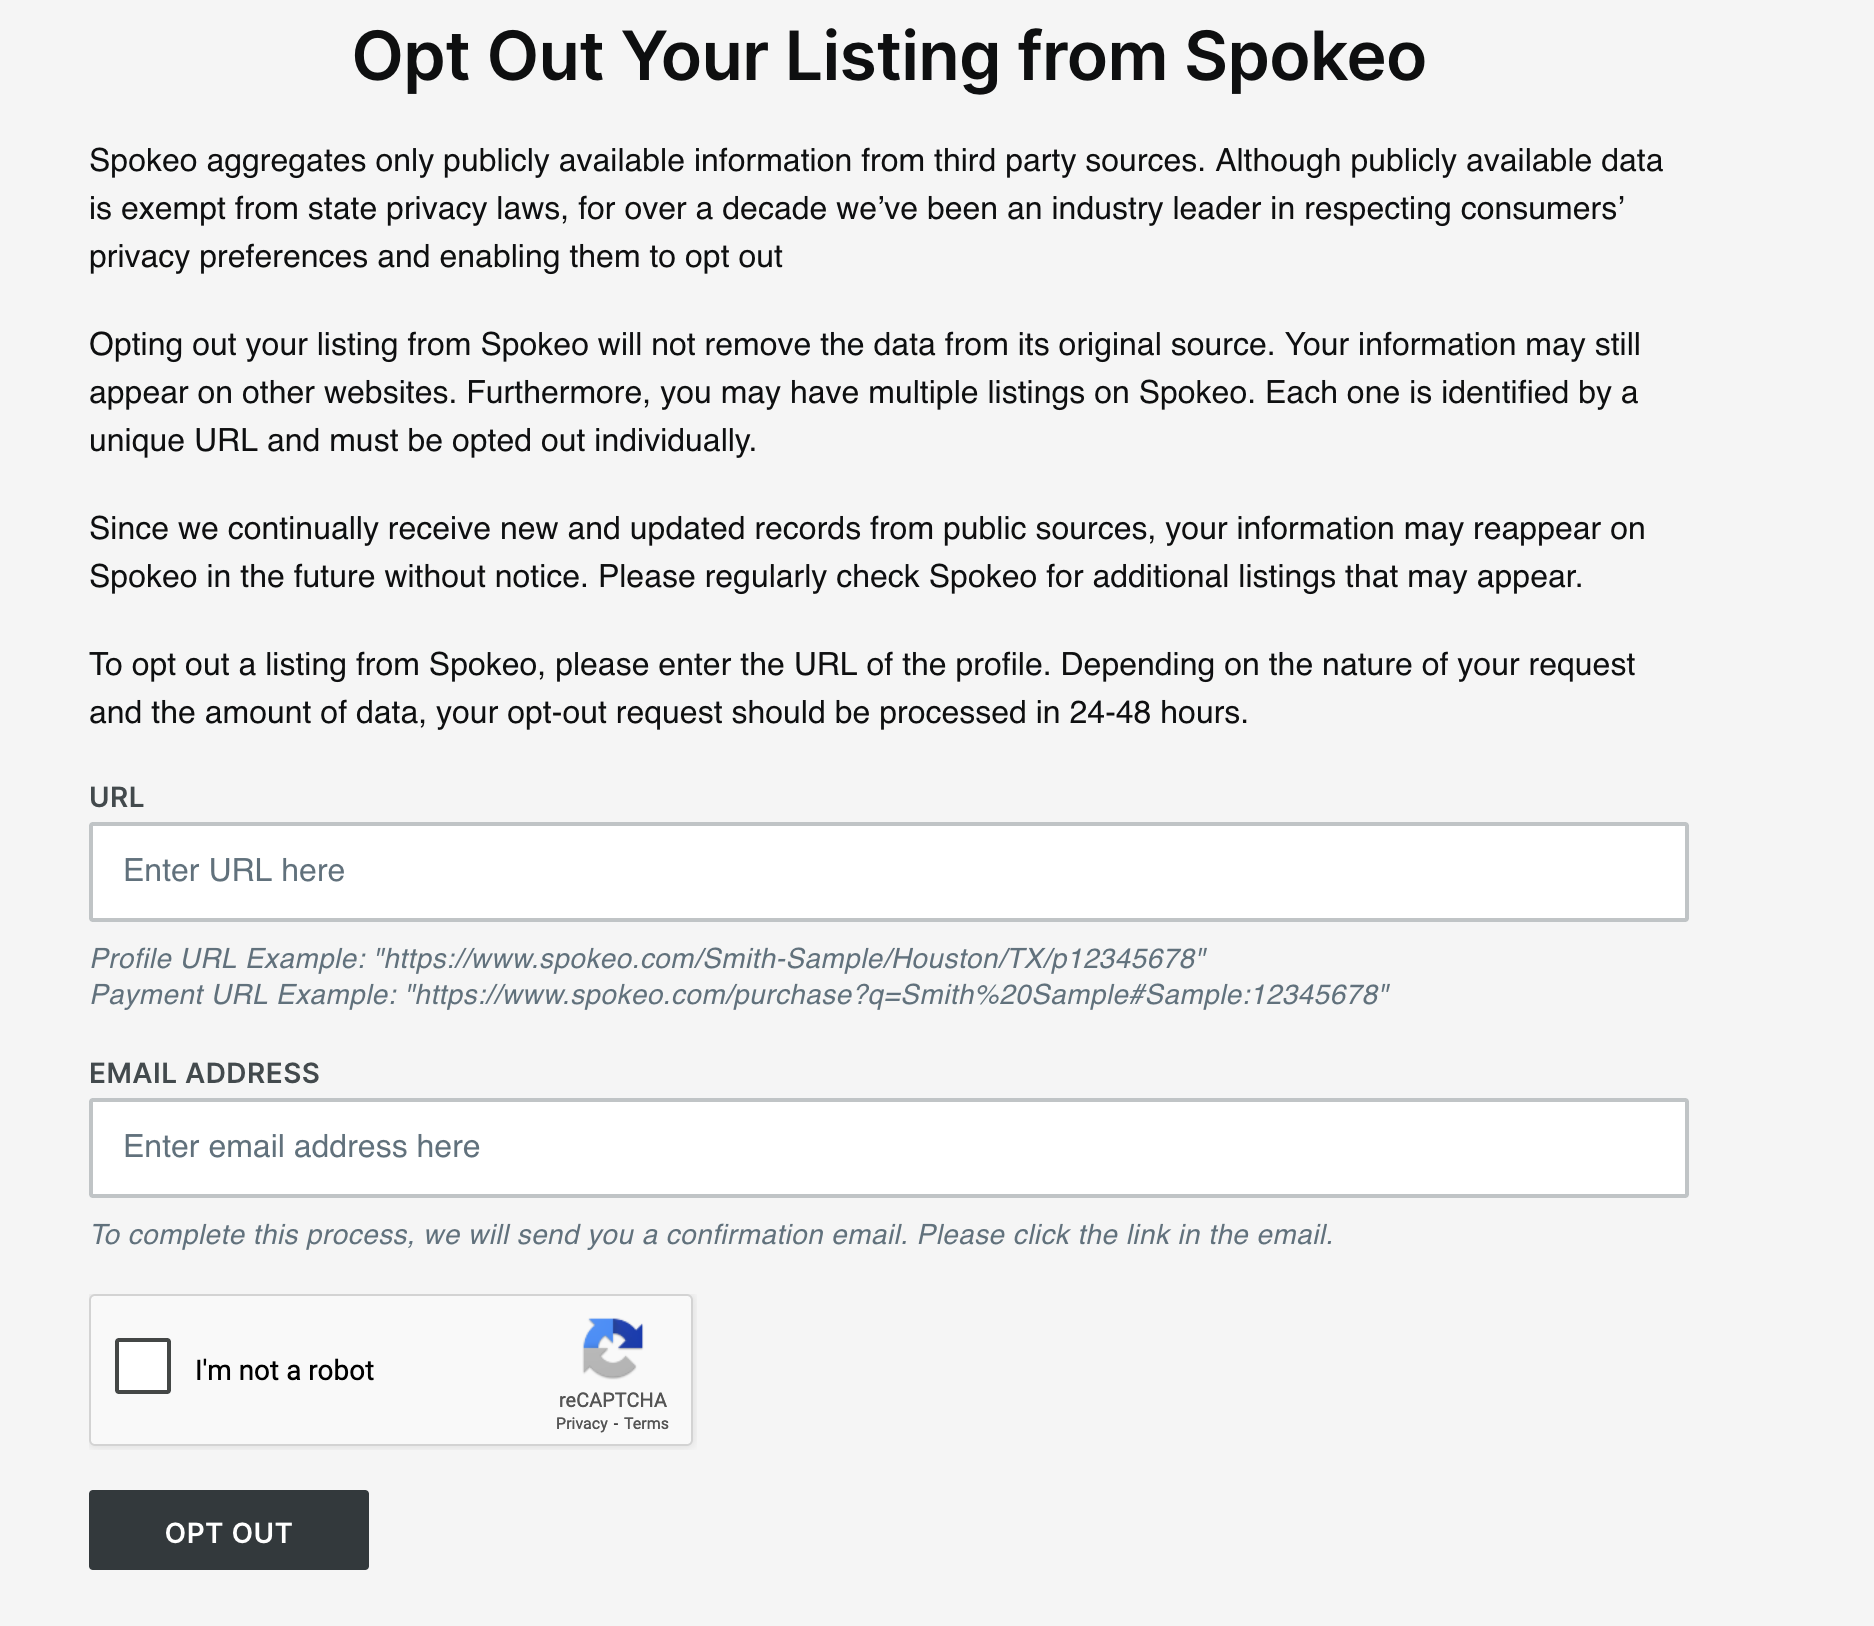Click the Payment URL Example hint line
Image resolution: width=1874 pixels, height=1626 pixels.
pos(740,994)
